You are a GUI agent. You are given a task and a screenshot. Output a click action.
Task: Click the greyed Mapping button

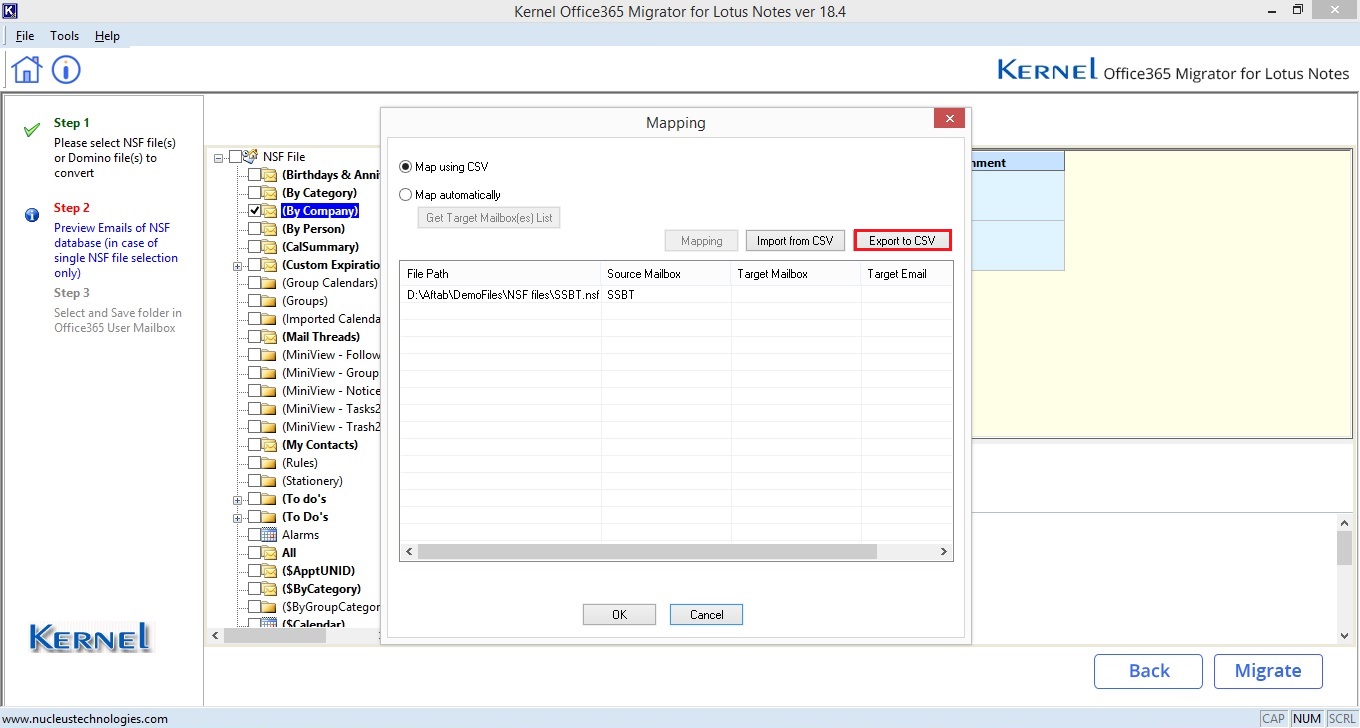(x=701, y=241)
